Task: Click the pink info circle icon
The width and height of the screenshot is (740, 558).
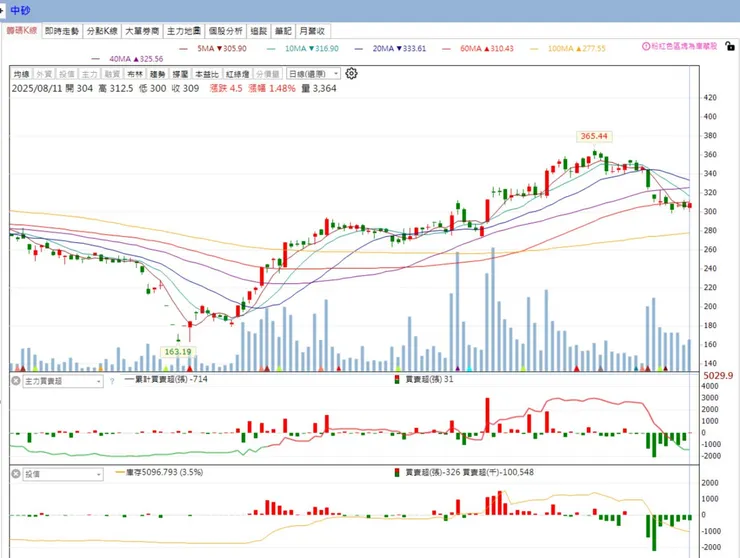Action: click(x=646, y=46)
